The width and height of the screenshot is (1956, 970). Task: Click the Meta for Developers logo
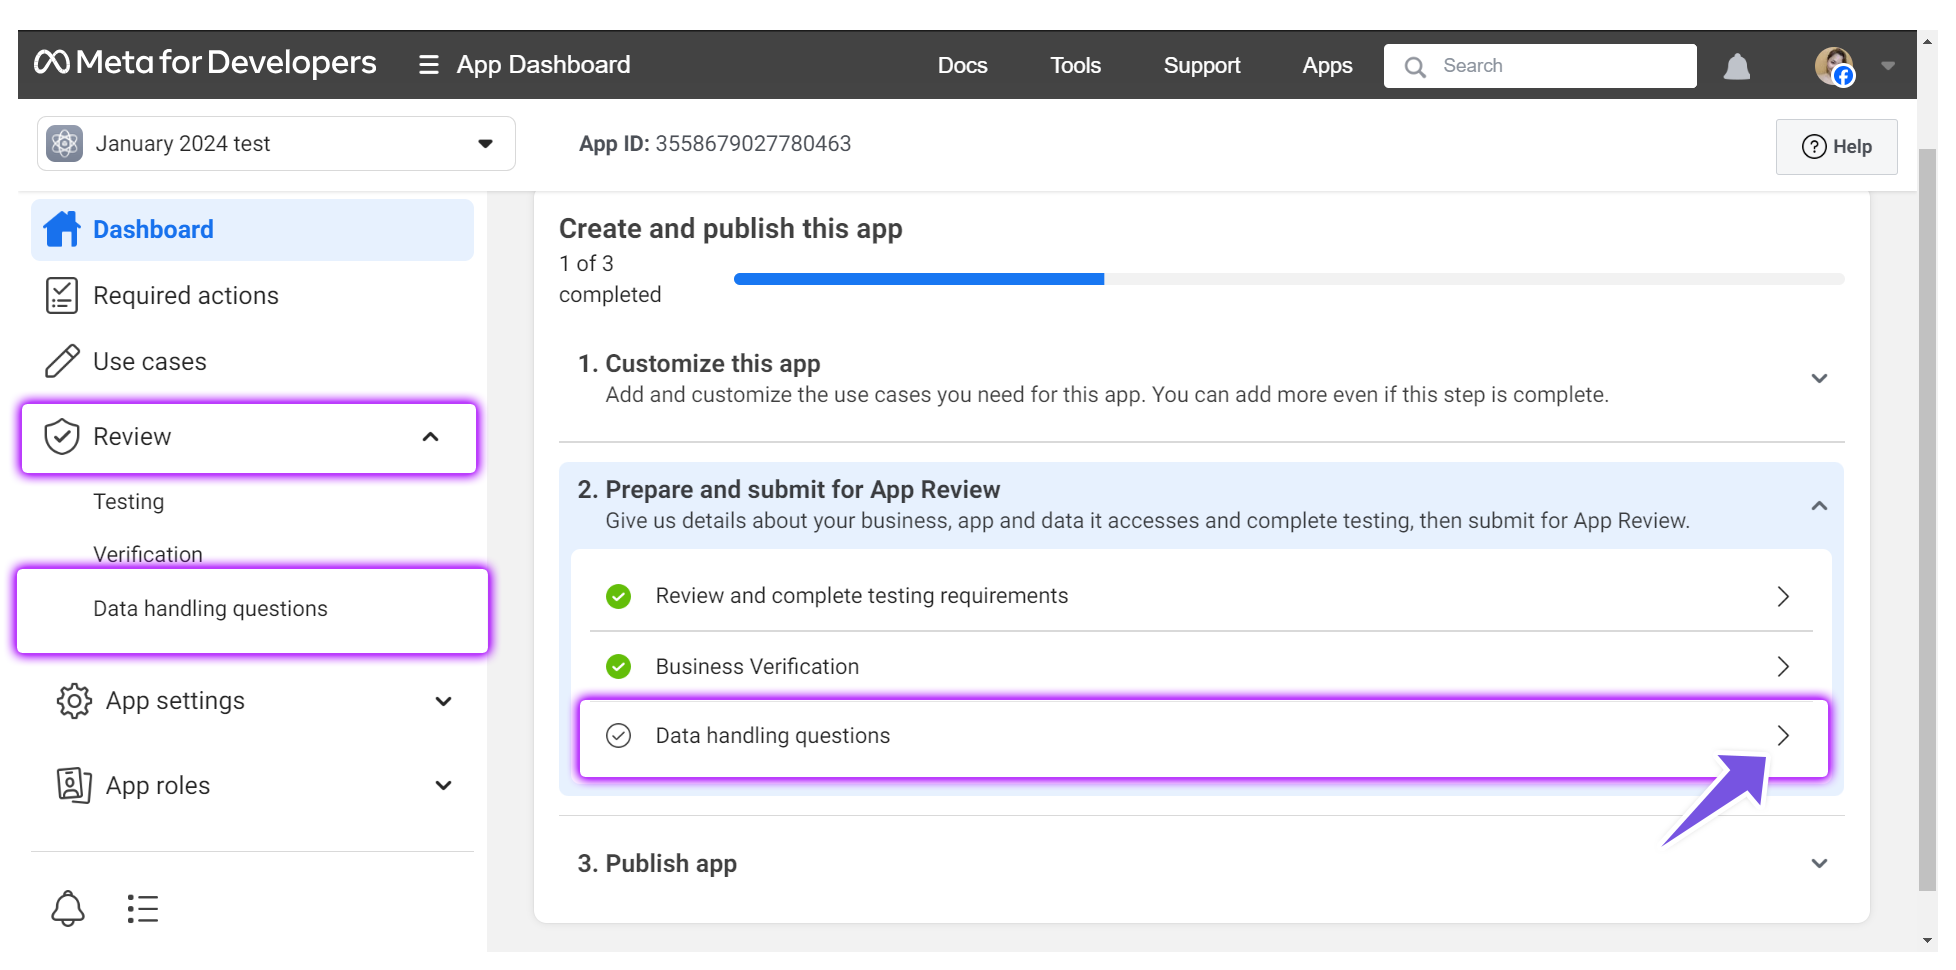pyautogui.click(x=205, y=63)
